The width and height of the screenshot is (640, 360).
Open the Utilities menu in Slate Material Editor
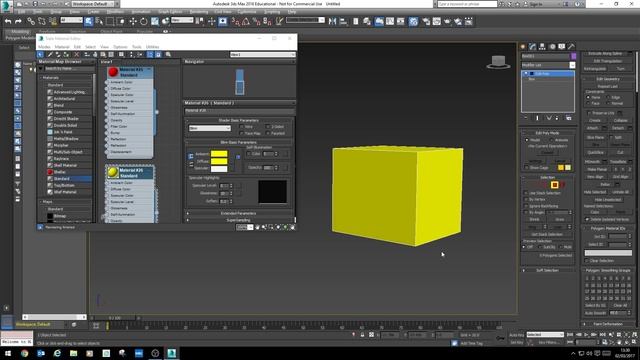tap(152, 47)
